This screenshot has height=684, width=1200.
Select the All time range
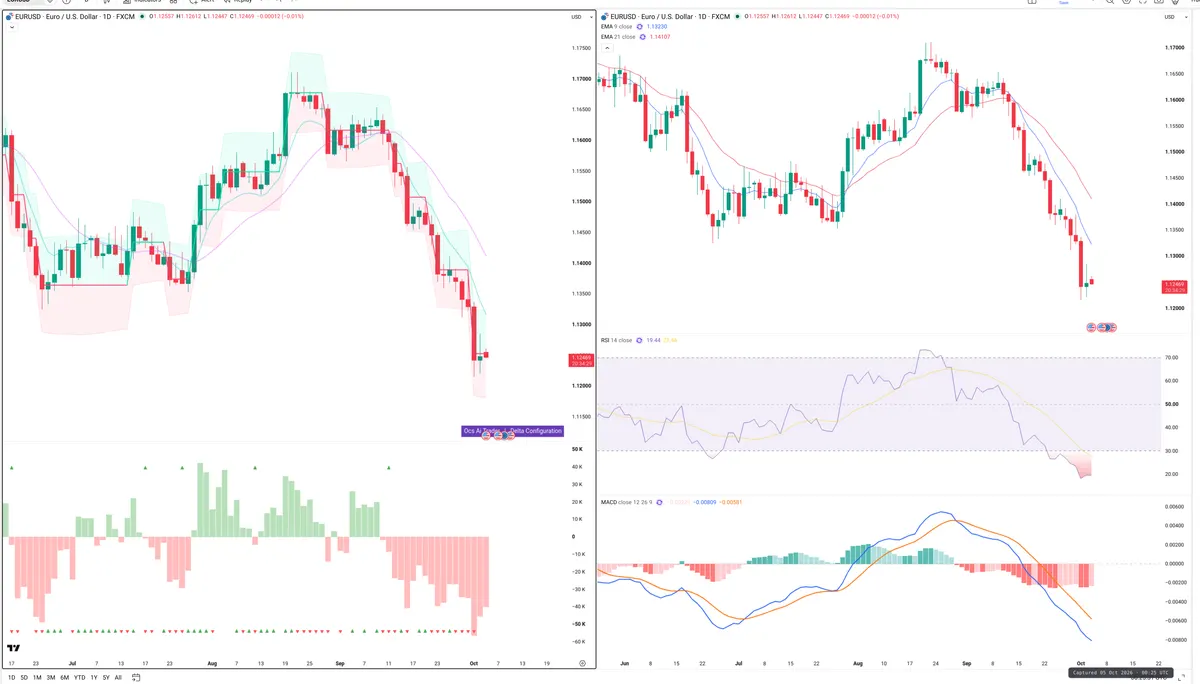118,677
